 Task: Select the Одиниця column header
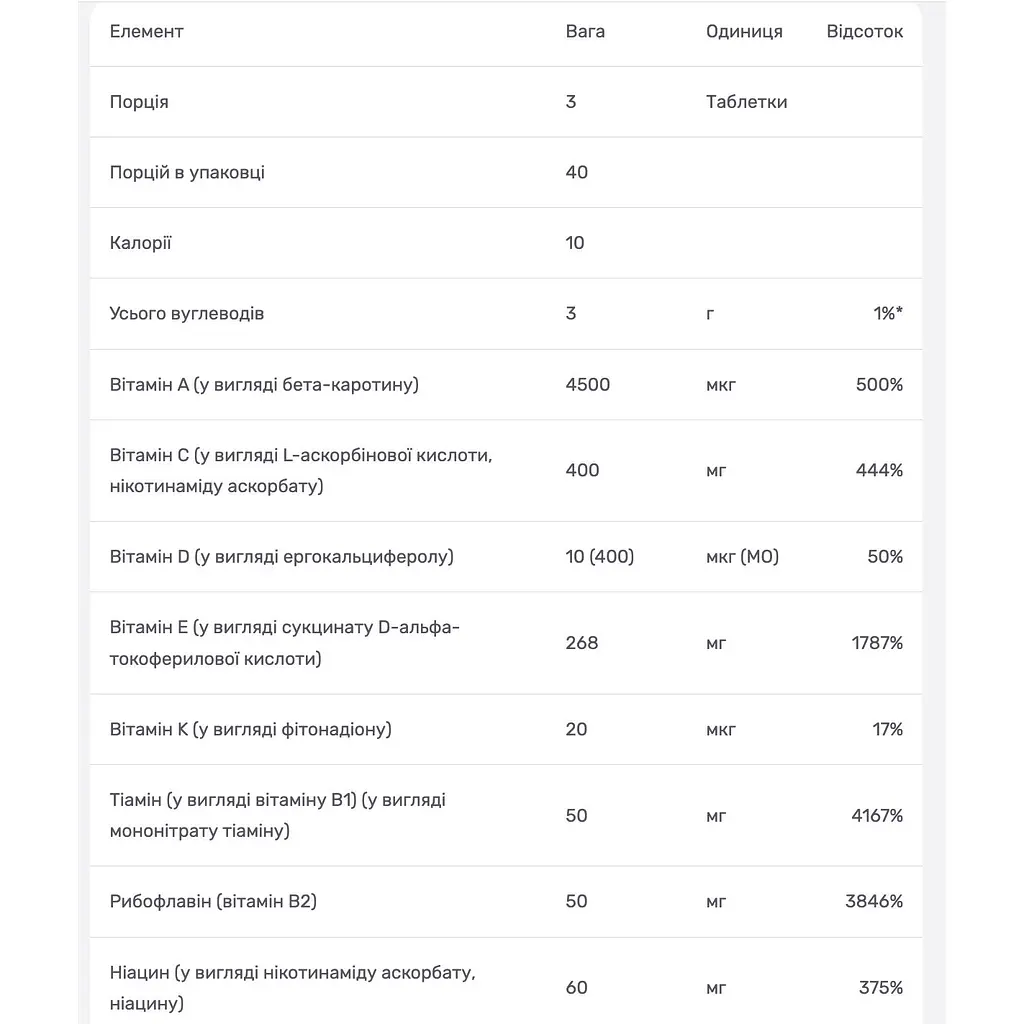click(x=744, y=31)
